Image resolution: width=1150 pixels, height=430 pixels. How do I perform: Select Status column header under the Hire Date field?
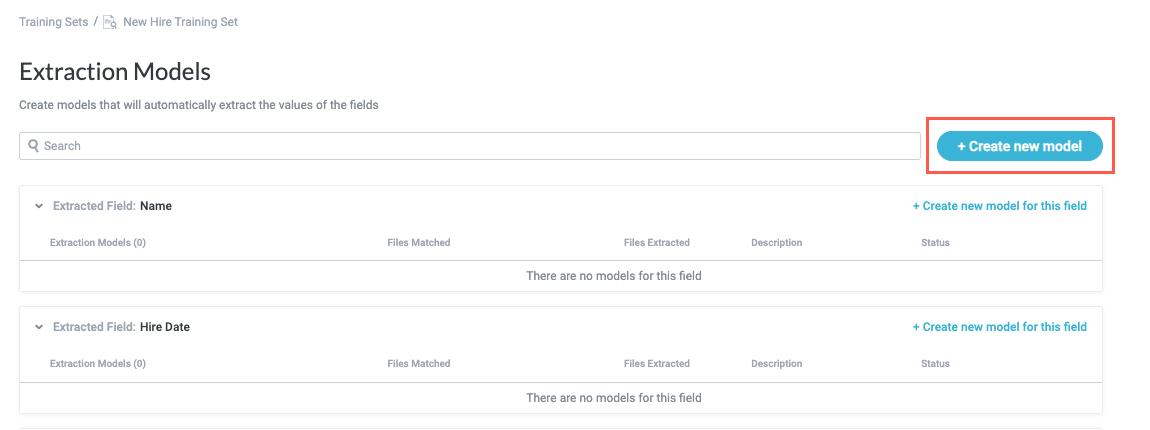935,364
